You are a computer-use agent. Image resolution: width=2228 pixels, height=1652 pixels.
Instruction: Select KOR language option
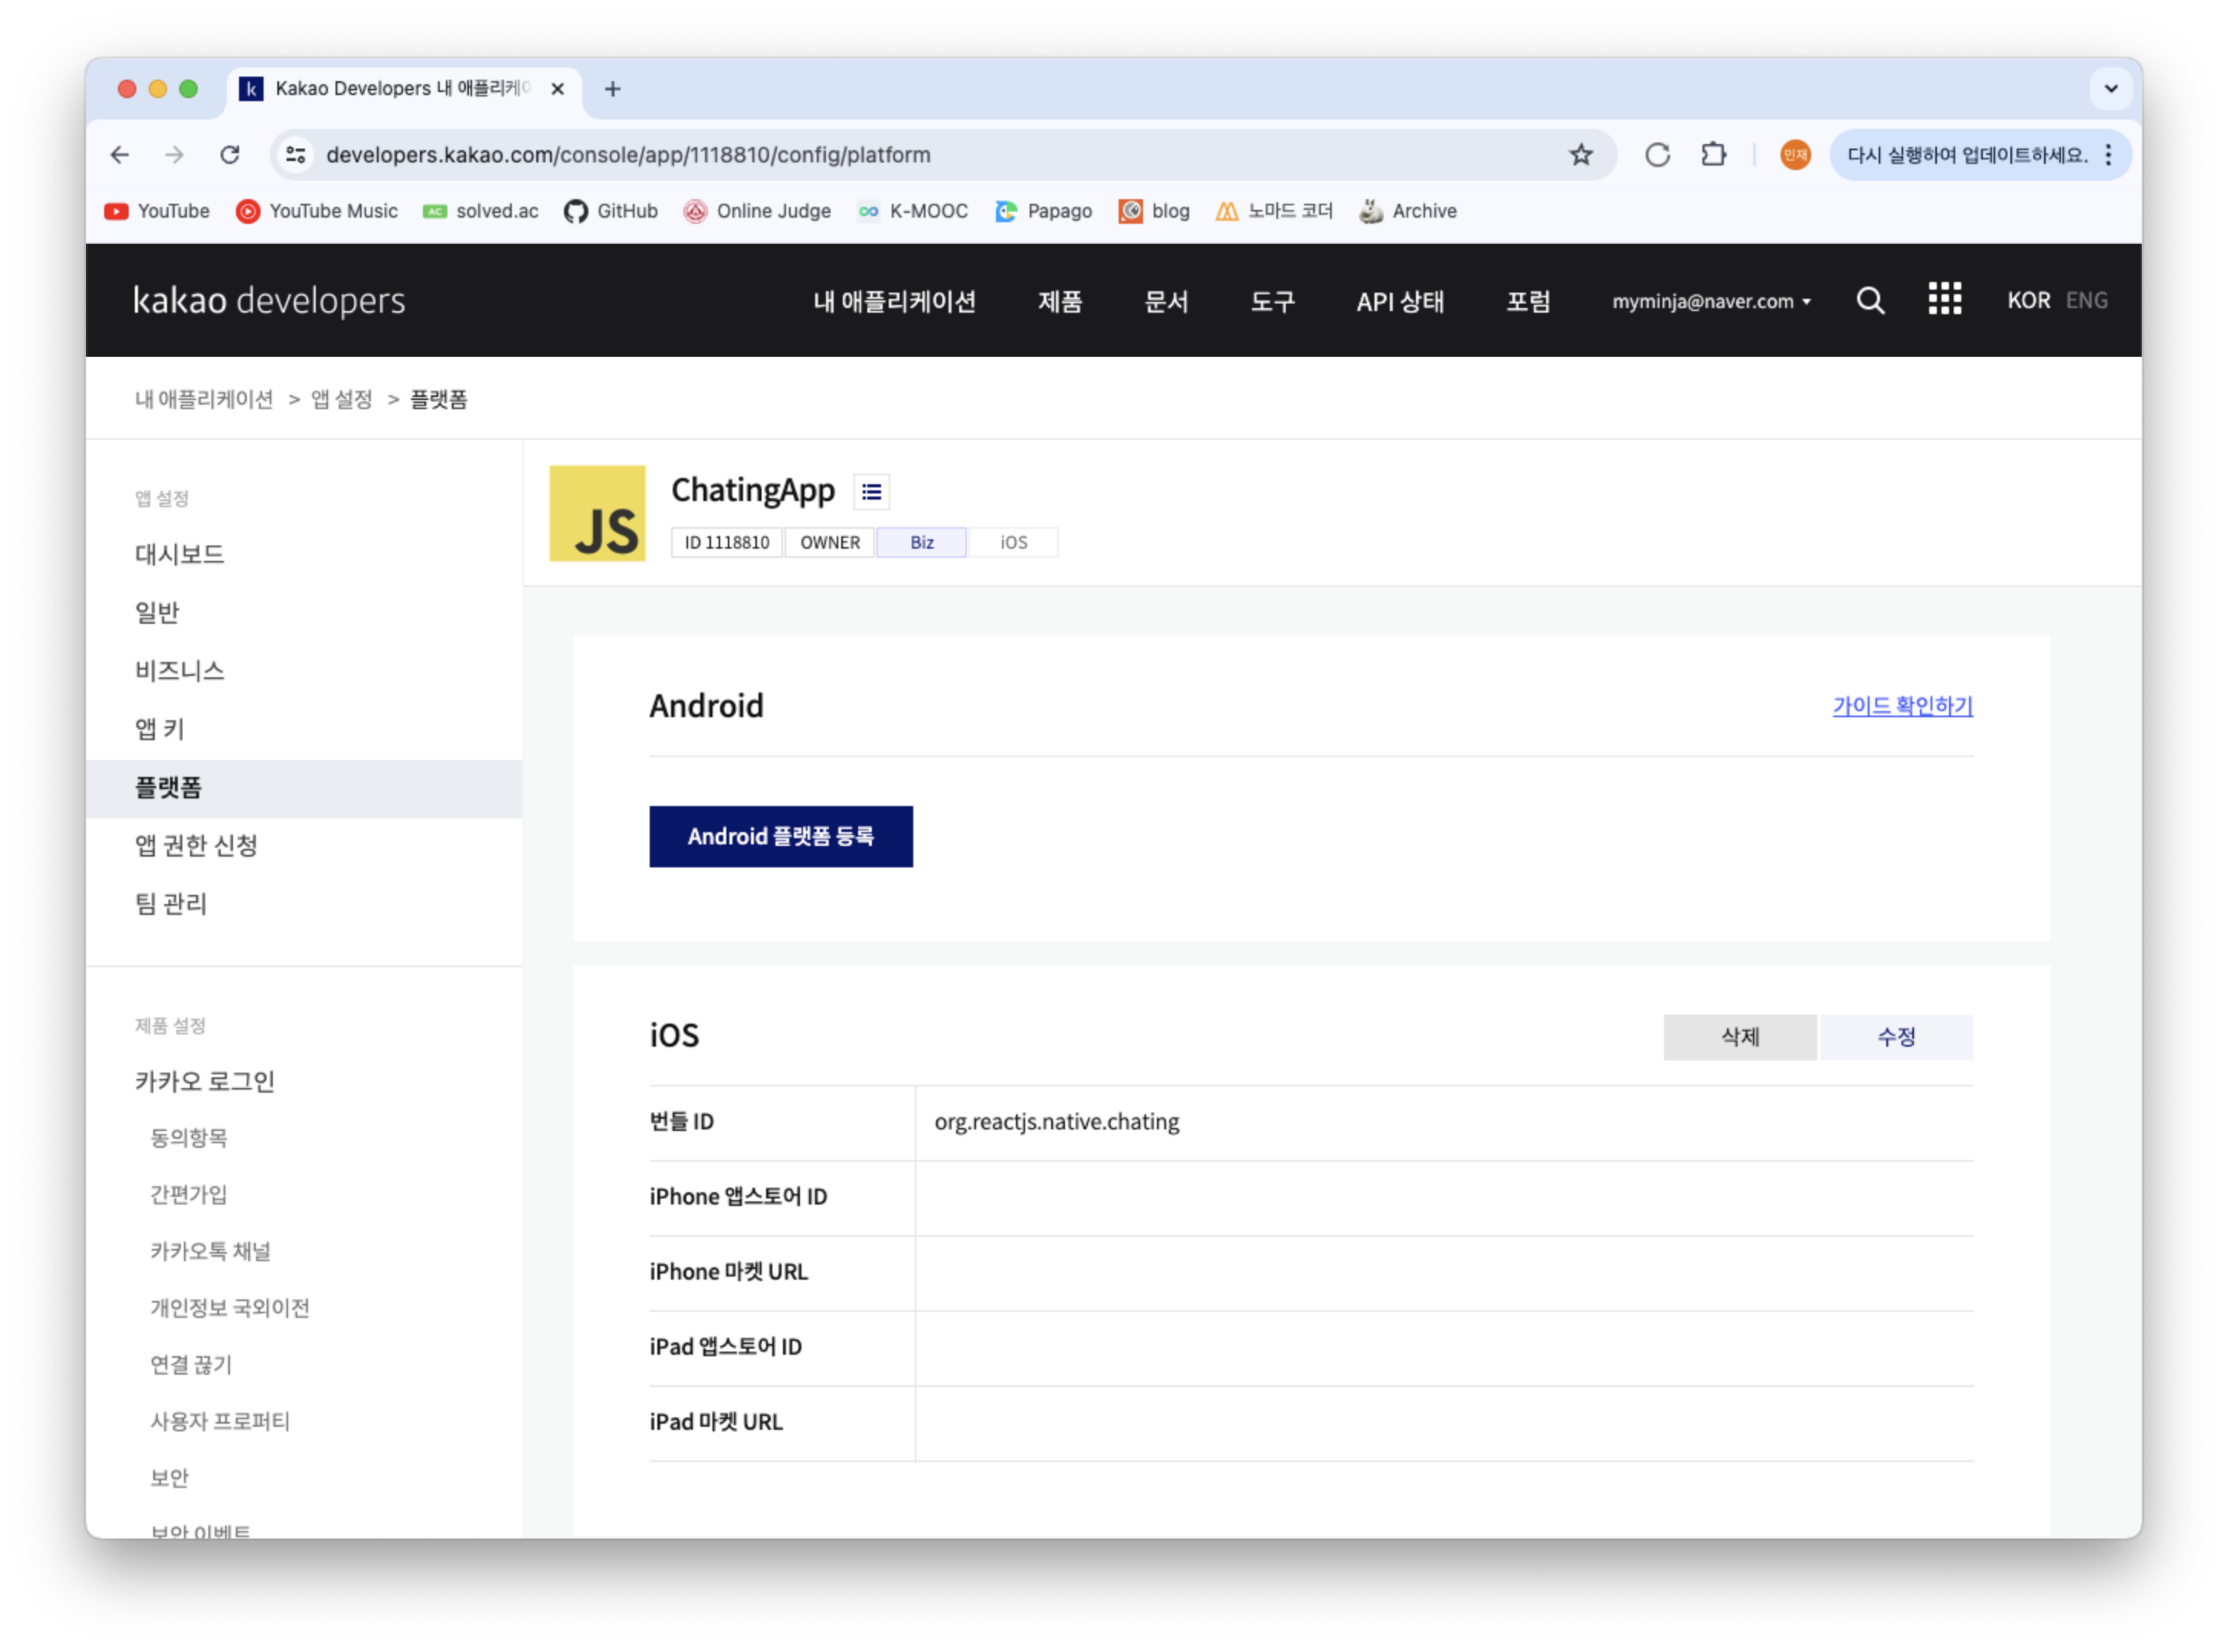pyautogui.click(x=2028, y=301)
